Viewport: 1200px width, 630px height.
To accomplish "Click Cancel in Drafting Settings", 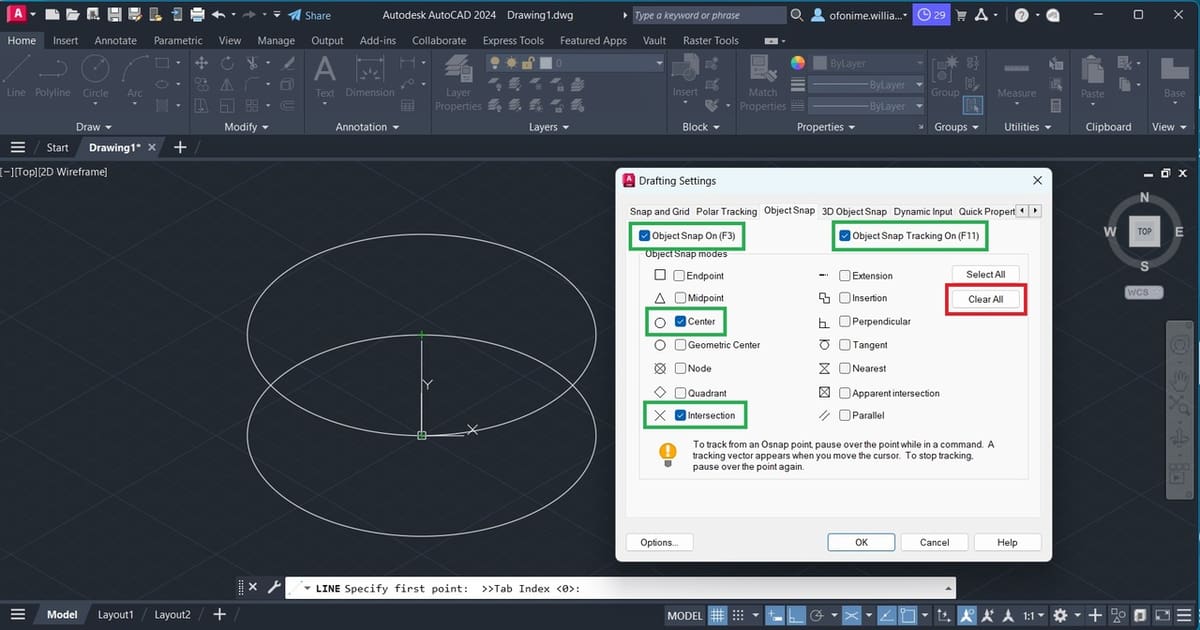I will pos(934,542).
